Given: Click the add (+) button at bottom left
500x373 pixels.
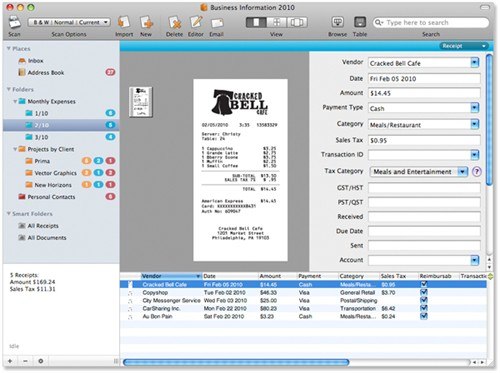Looking at the screenshot, I should click(10, 361).
